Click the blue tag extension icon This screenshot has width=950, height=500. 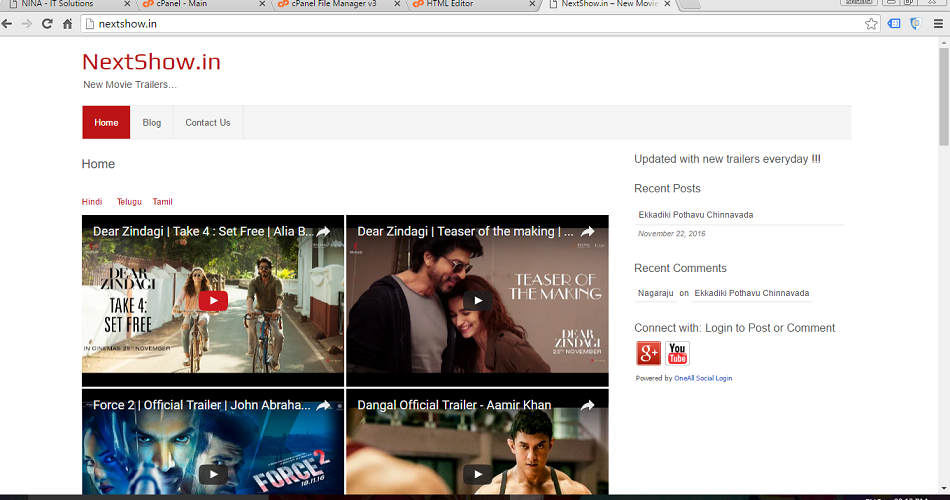894,24
